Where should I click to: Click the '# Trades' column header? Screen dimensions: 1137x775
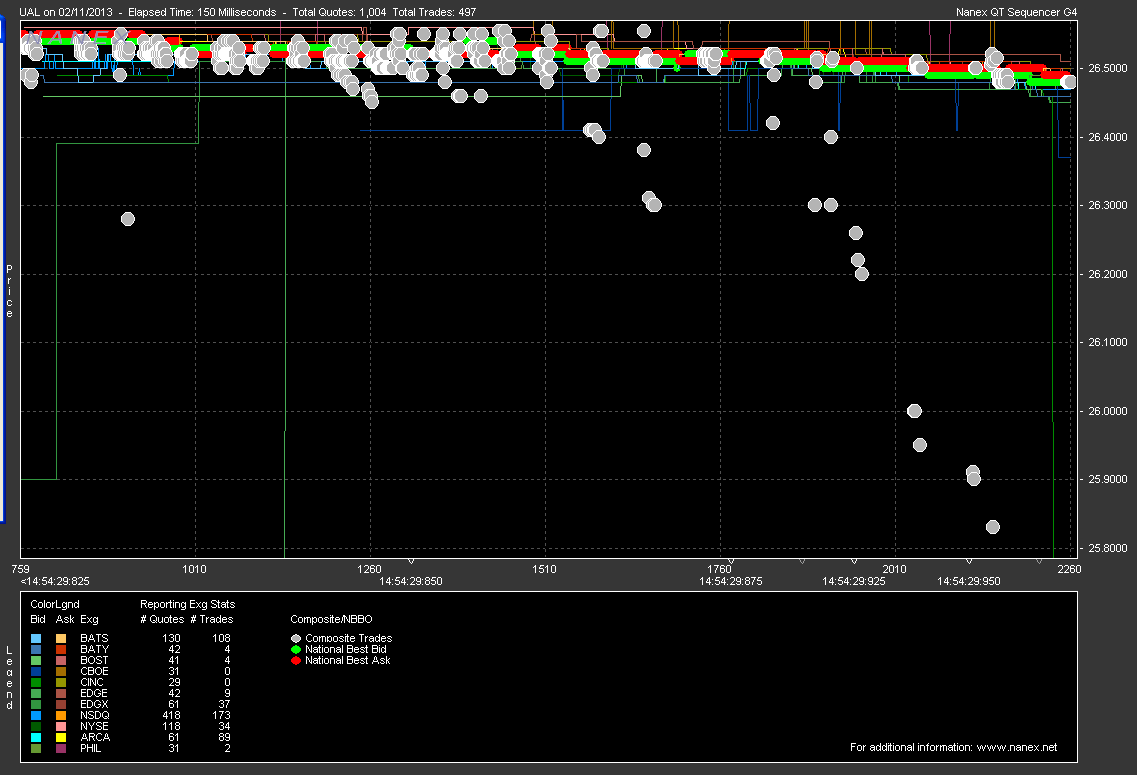point(212,619)
